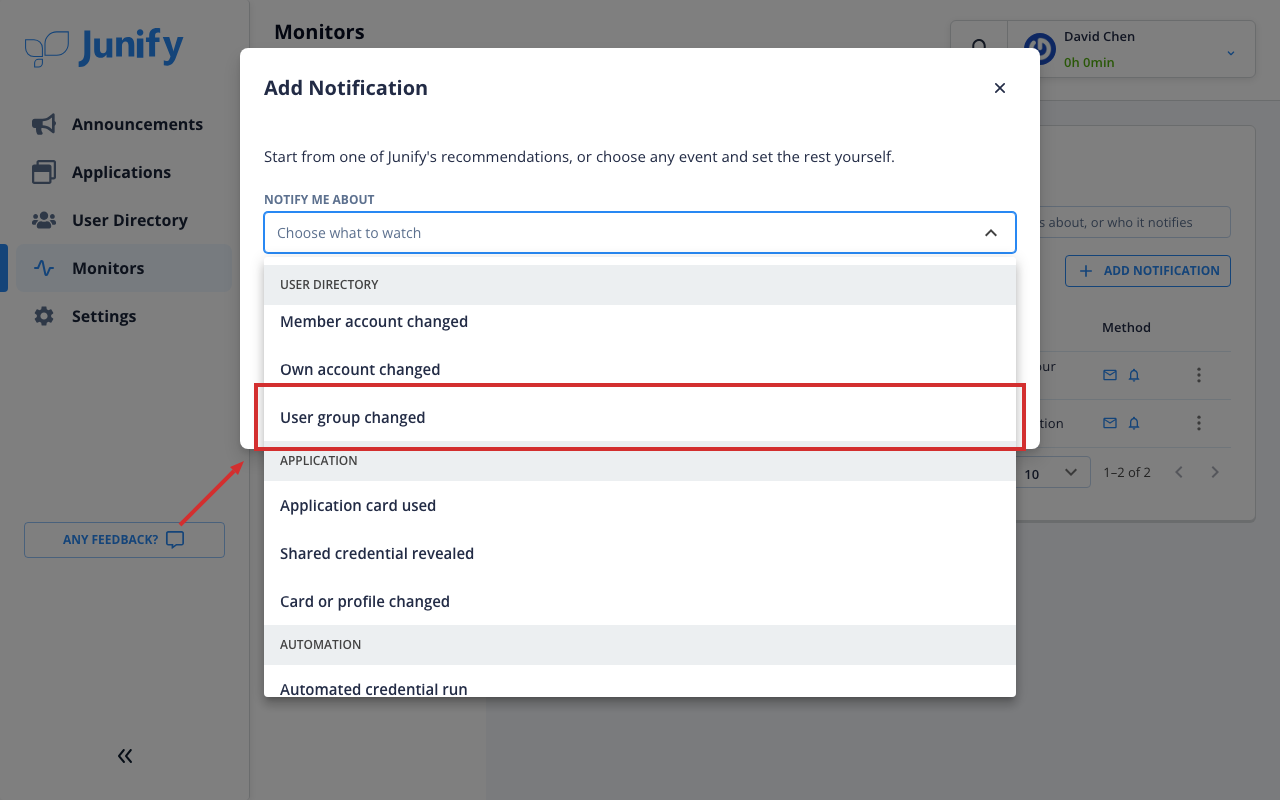The height and width of the screenshot is (800, 1280).
Task: Open the three-dot menu of the first monitor row
Action: (x=1199, y=375)
